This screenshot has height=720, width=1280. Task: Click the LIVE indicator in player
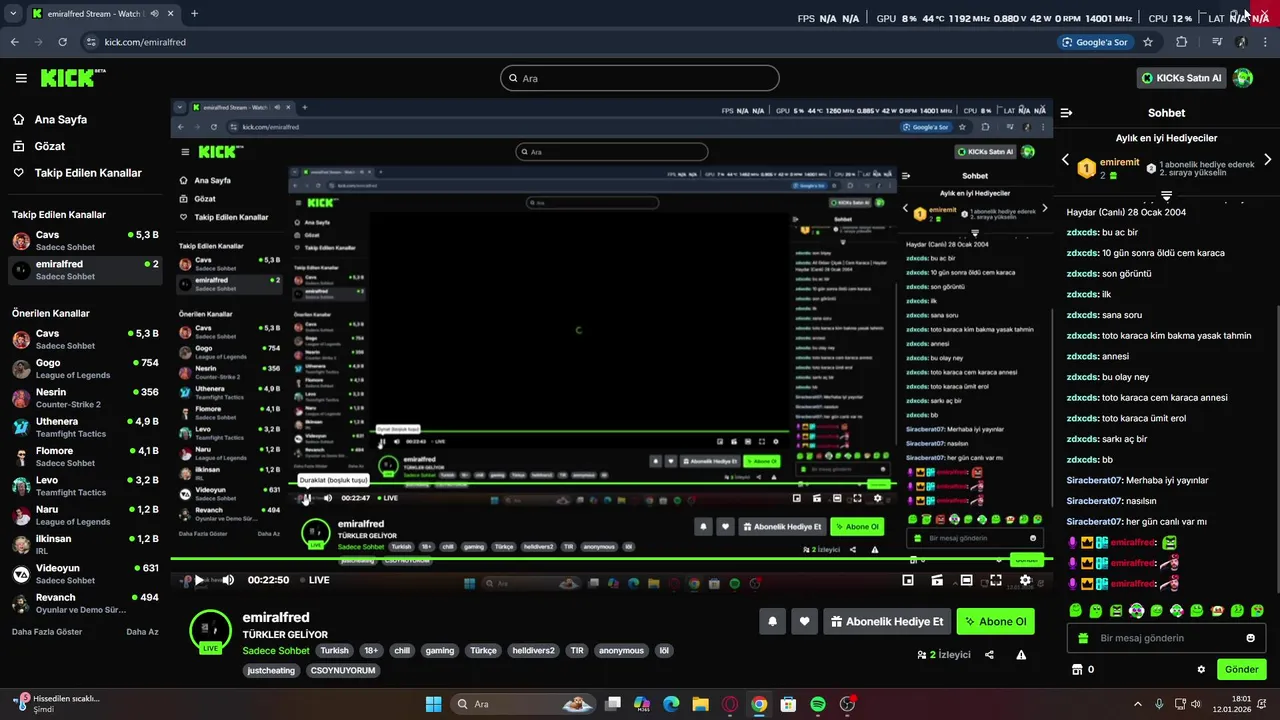tap(314, 580)
